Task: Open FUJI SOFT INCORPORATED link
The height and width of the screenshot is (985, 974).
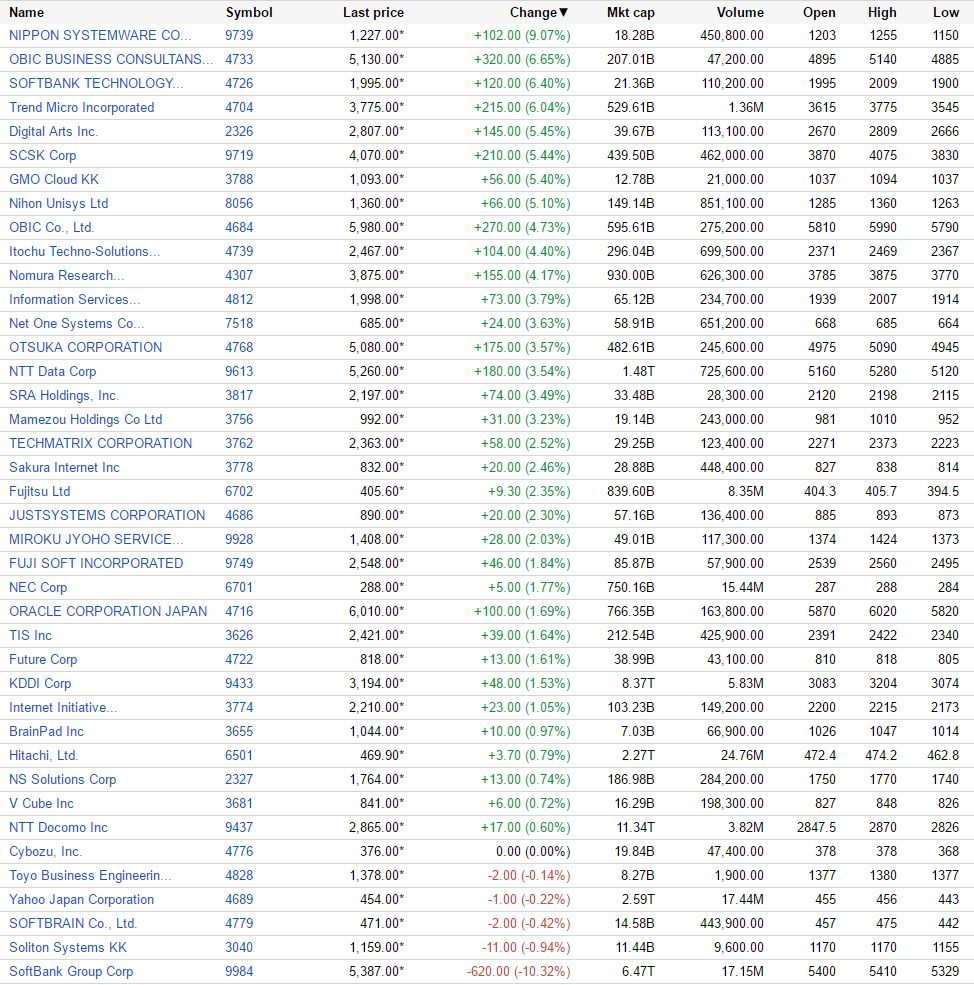Action: [x=96, y=563]
